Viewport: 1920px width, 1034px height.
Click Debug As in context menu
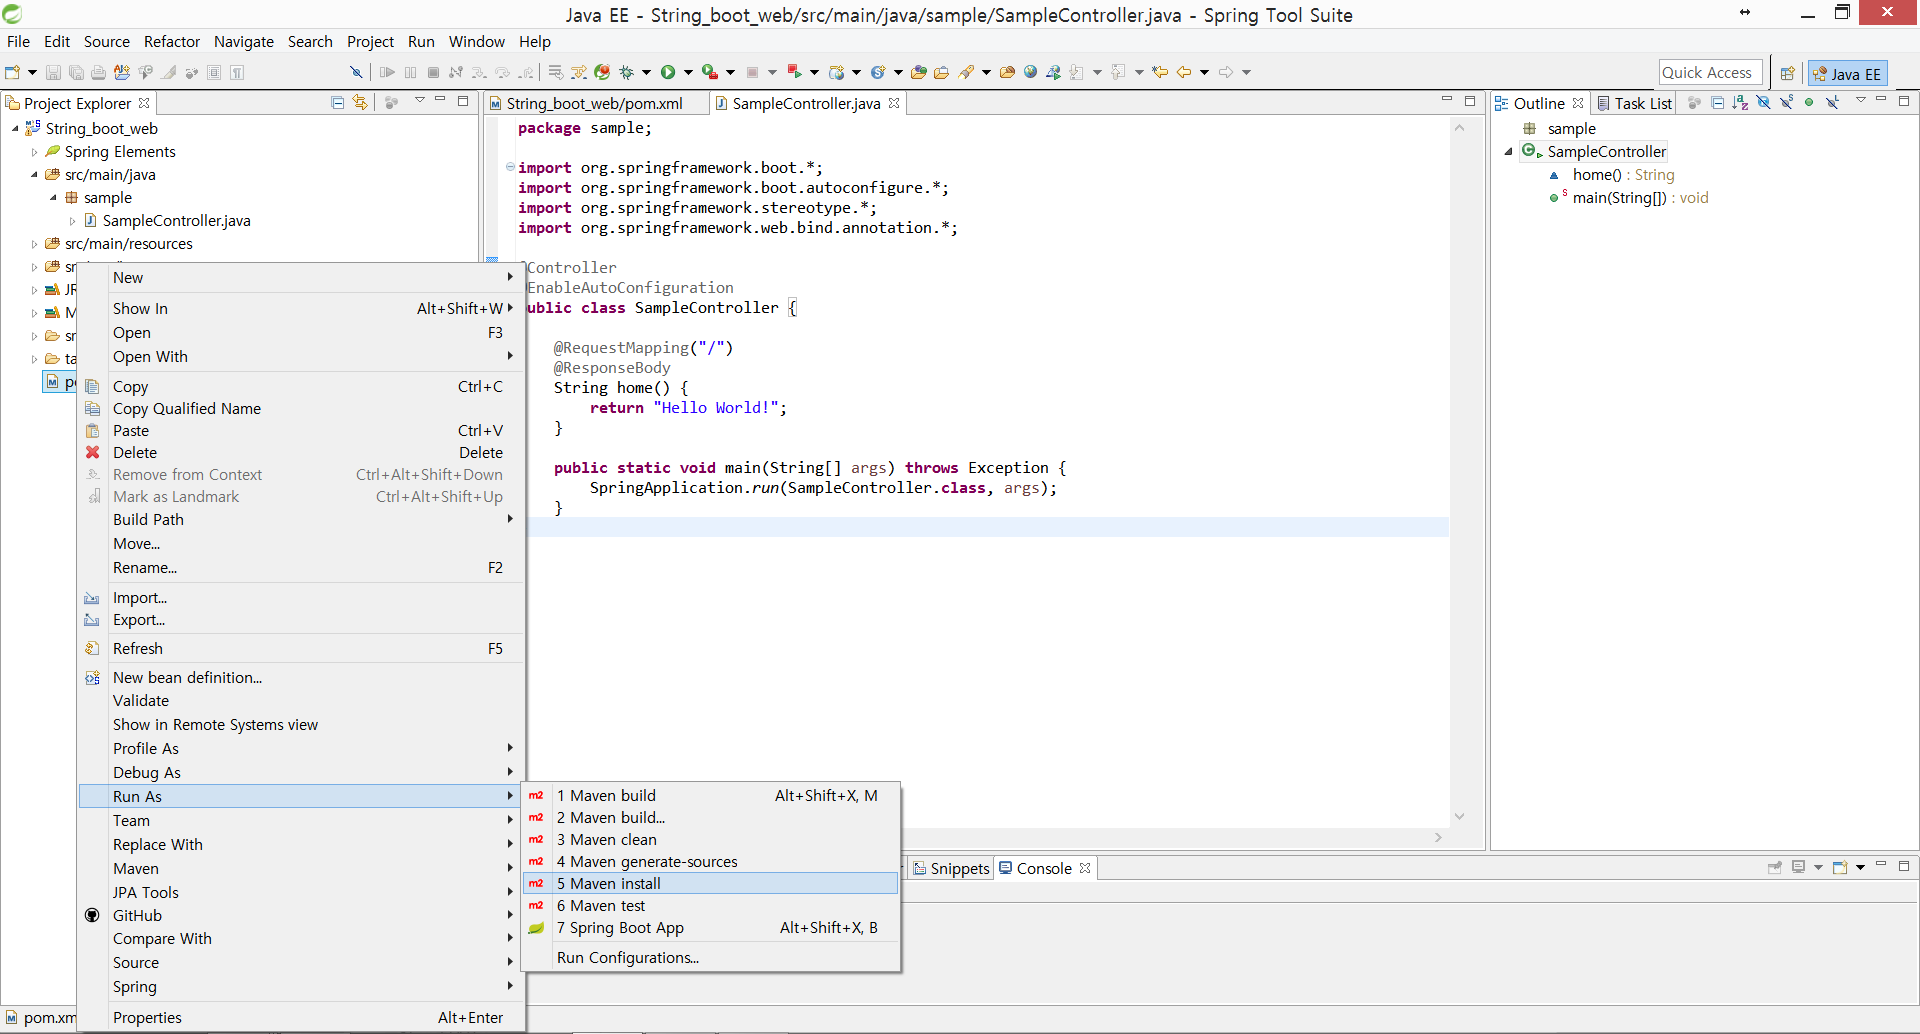click(x=301, y=772)
